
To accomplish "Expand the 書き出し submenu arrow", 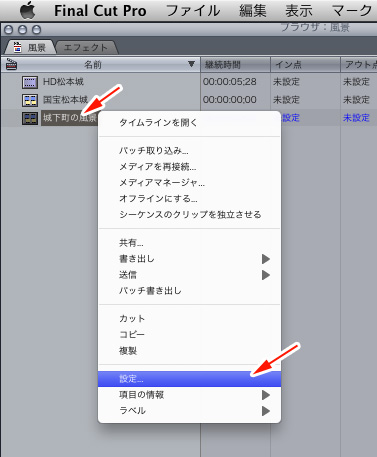I will 266,259.
